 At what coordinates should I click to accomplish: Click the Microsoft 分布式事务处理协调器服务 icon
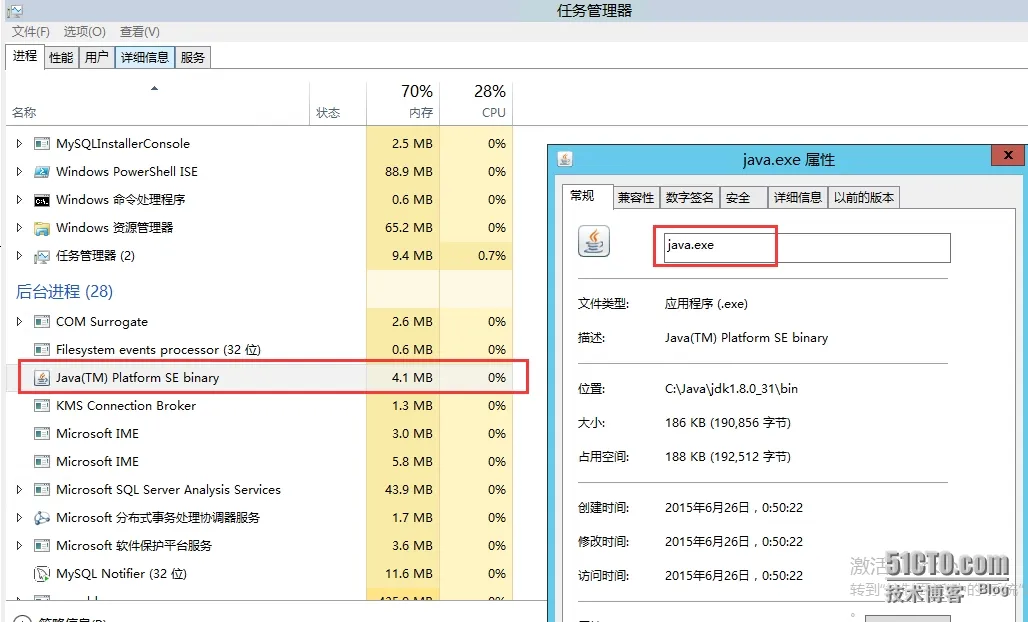pos(42,518)
